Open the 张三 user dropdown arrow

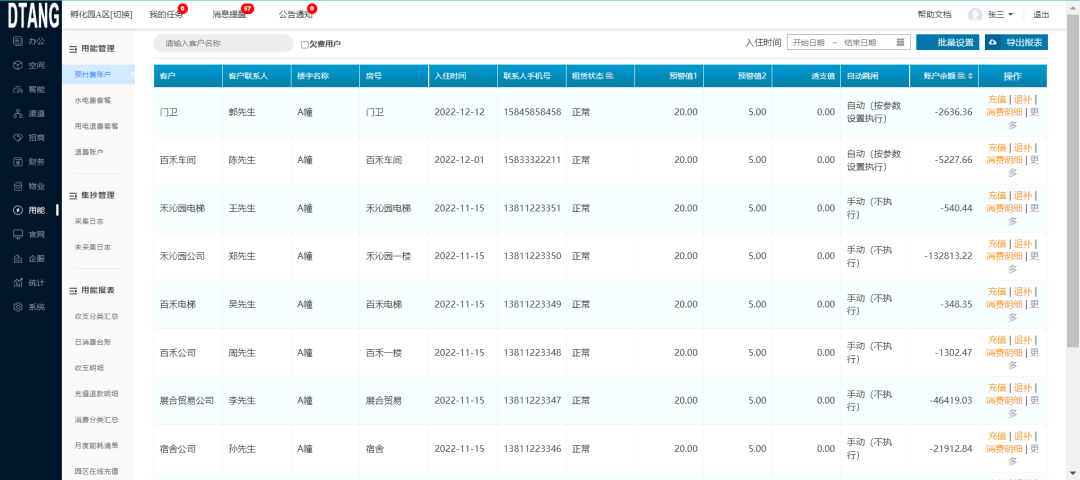[x=1010, y=14]
